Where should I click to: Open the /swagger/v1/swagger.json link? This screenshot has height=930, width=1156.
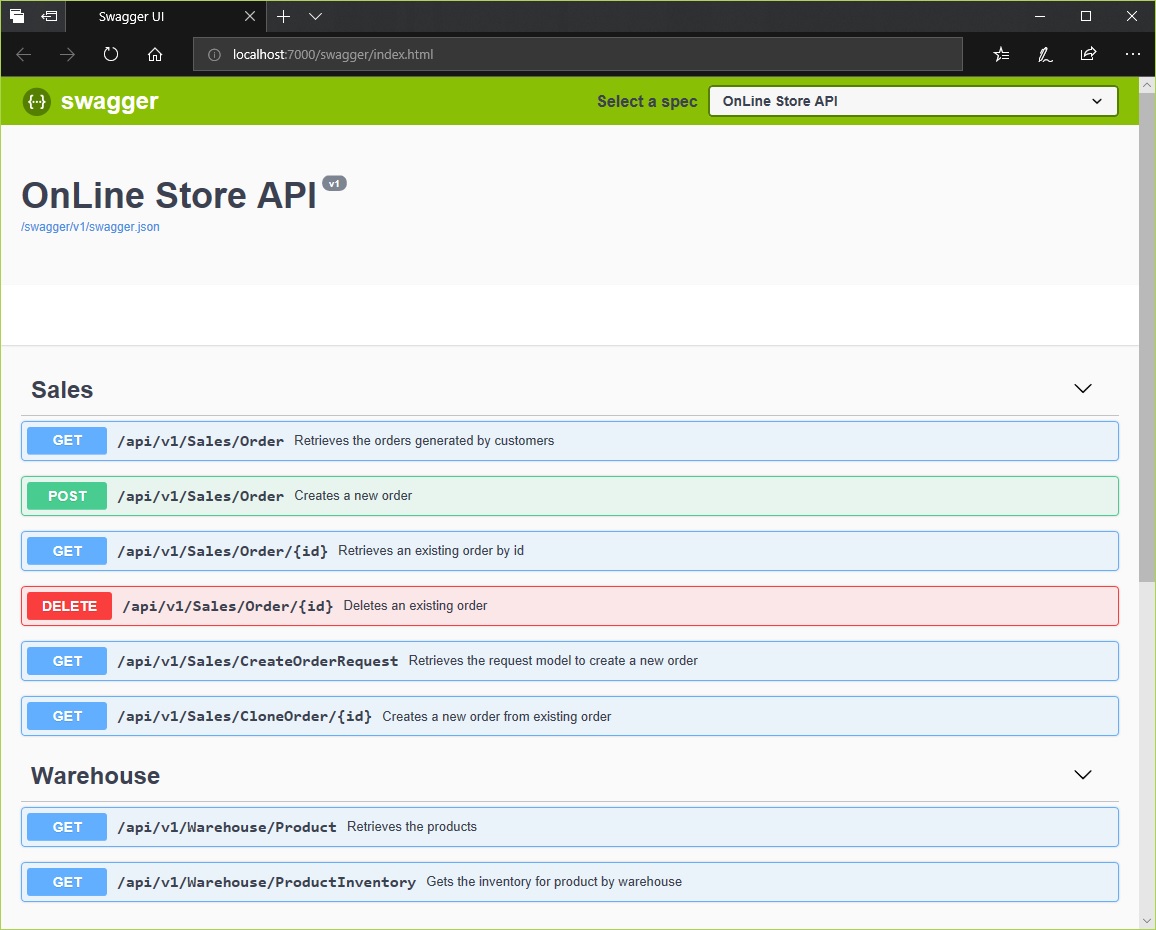point(90,226)
